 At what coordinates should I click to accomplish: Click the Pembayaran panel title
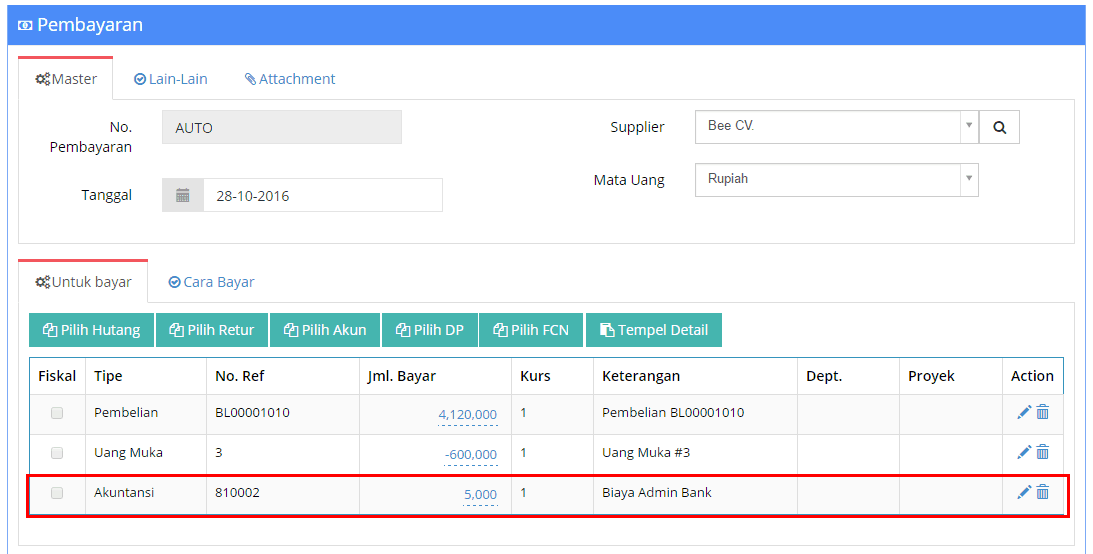[x=89, y=25]
